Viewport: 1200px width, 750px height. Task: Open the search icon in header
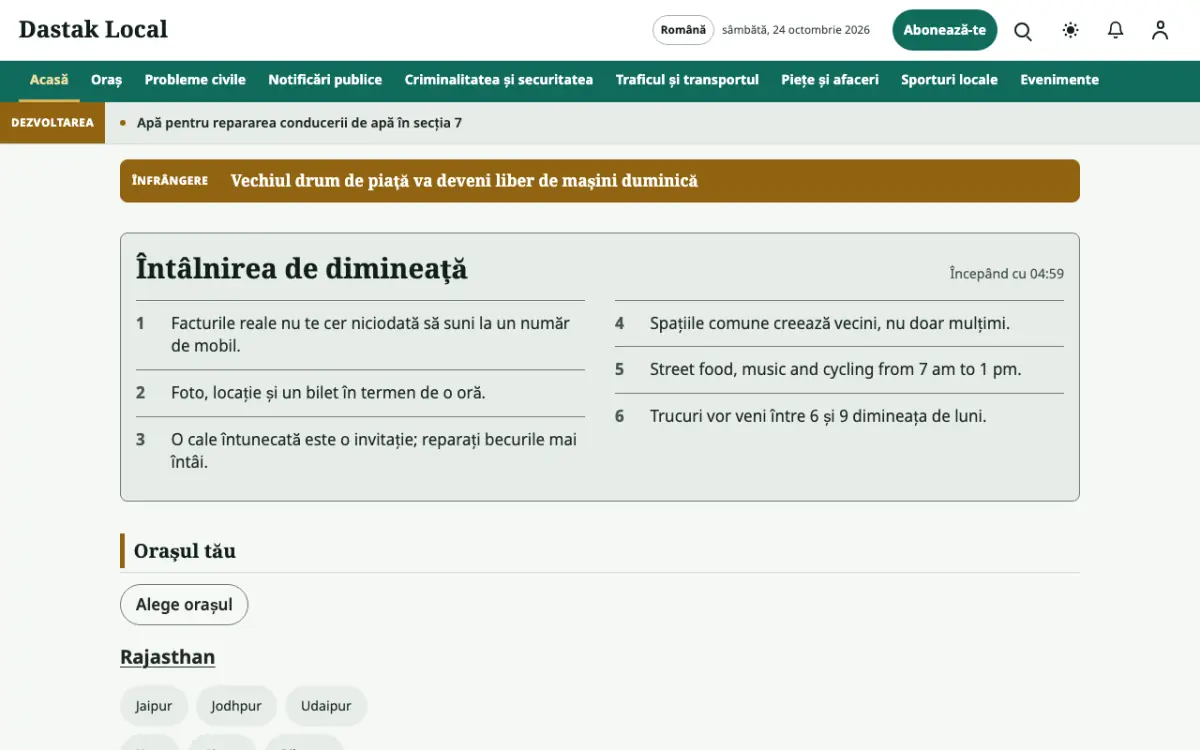click(1023, 30)
